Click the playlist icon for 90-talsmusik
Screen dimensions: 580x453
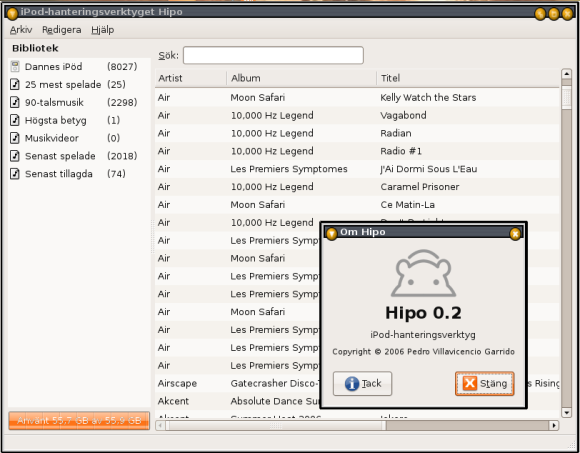(x=15, y=102)
